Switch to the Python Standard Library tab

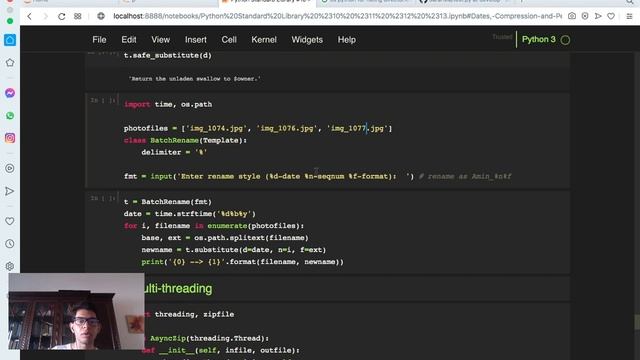[x=267, y=2]
